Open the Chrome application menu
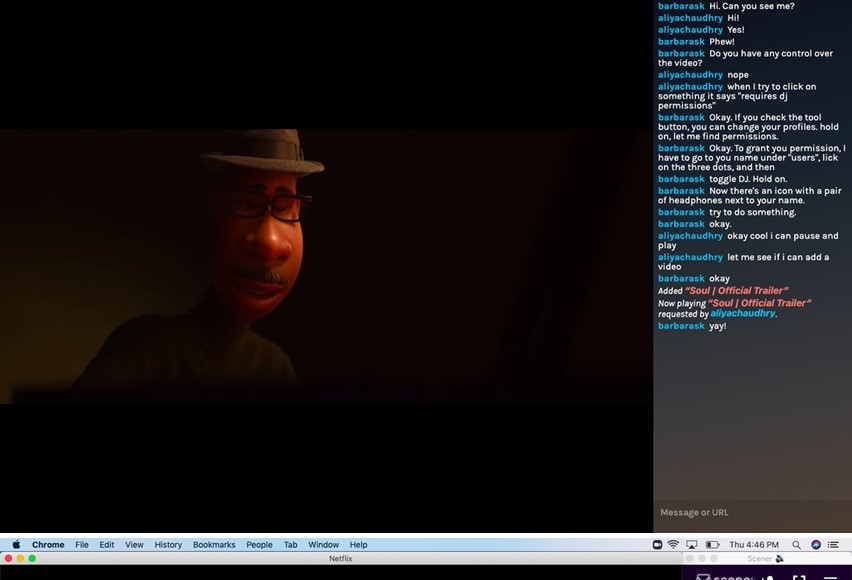Viewport: 852px width, 580px height. click(x=48, y=544)
